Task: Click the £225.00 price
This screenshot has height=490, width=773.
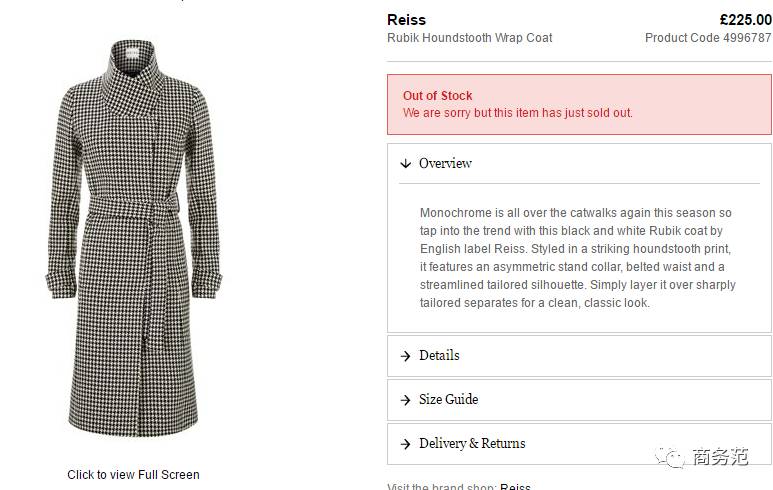Action: coord(745,20)
